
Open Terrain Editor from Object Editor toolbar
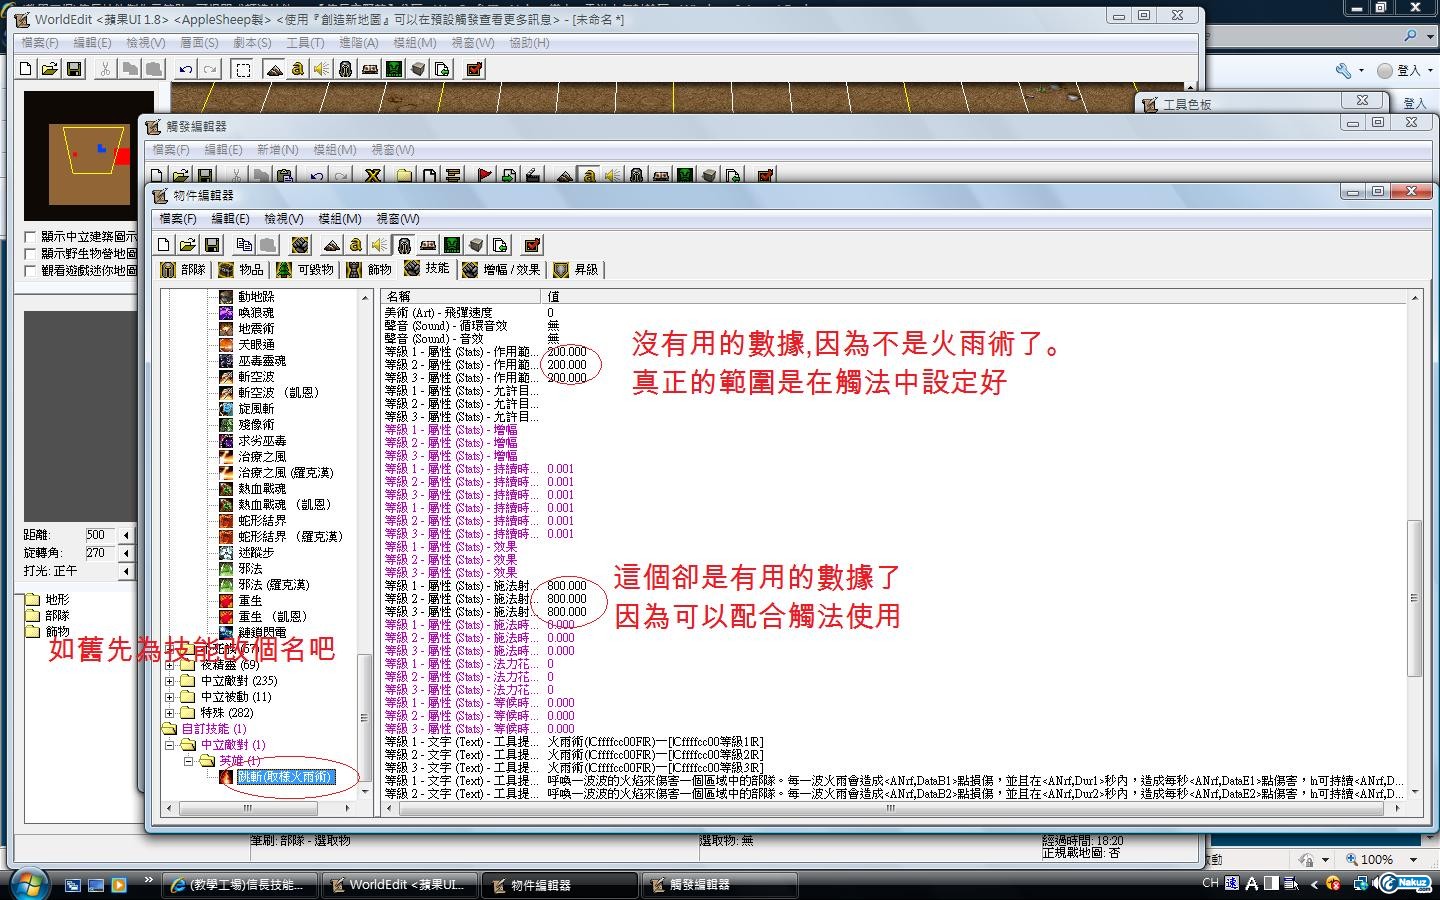click(331, 245)
